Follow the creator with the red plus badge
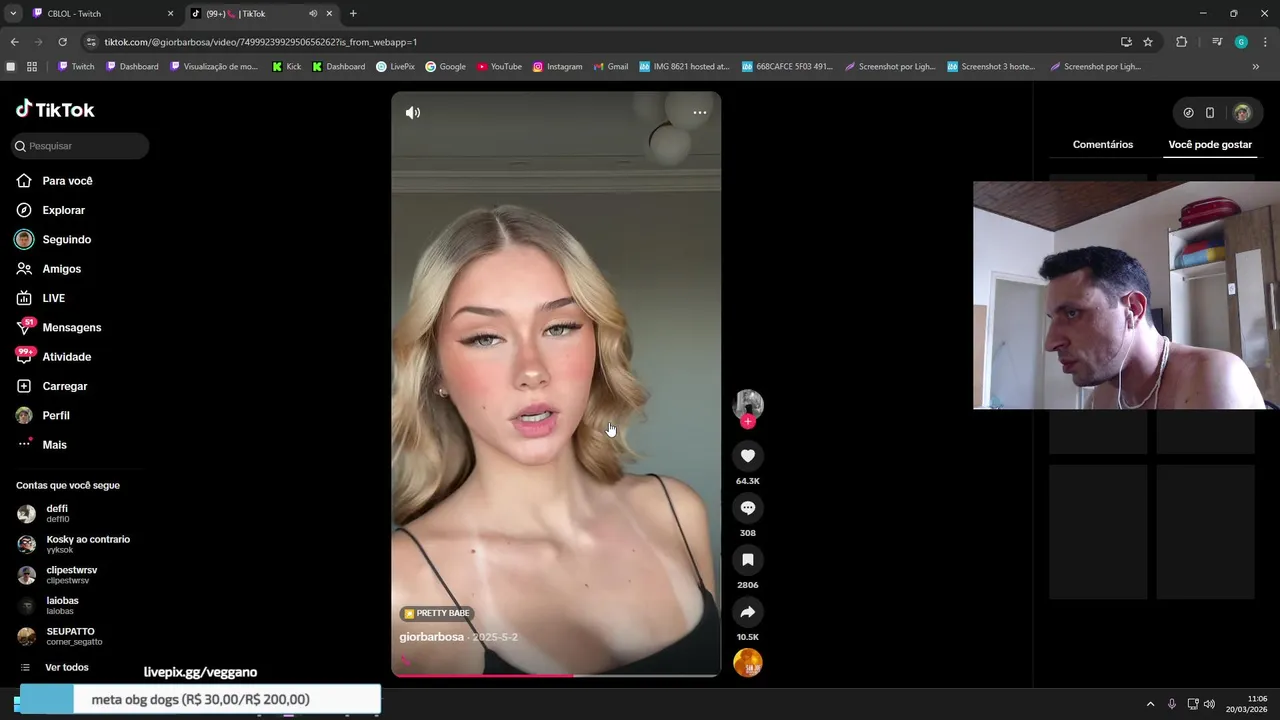 [748, 421]
